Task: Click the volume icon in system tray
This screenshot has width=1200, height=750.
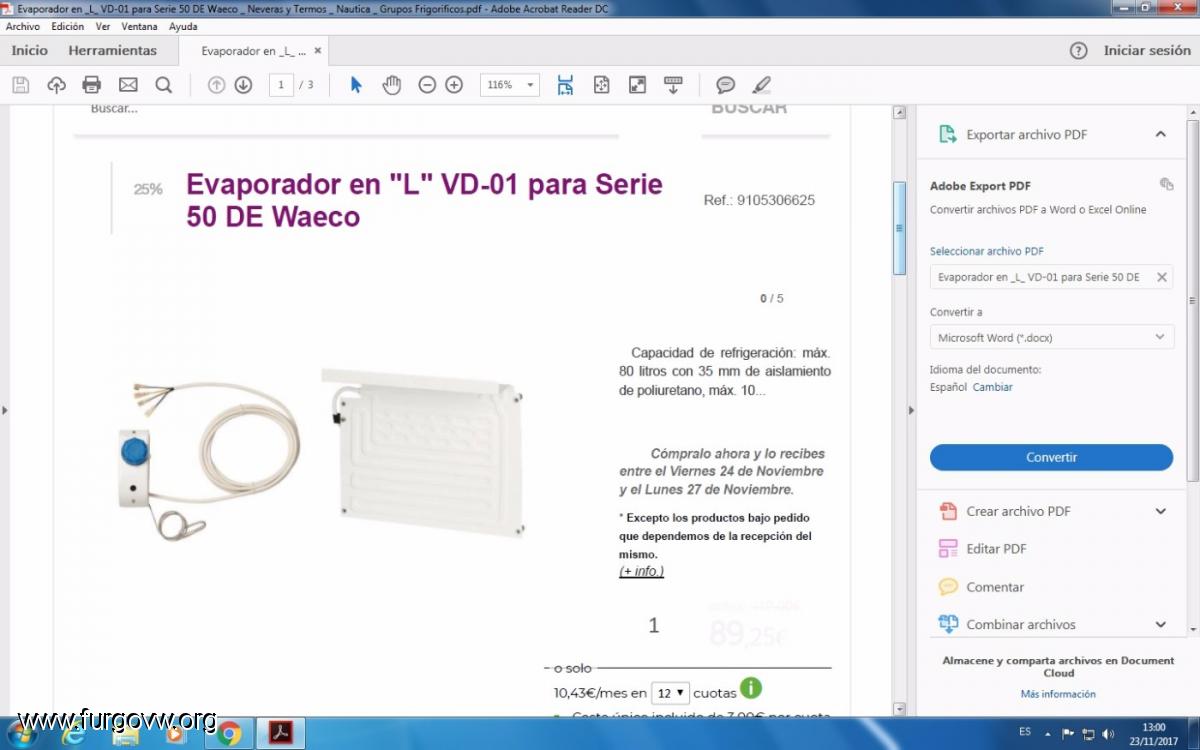Action: pos(1107,734)
